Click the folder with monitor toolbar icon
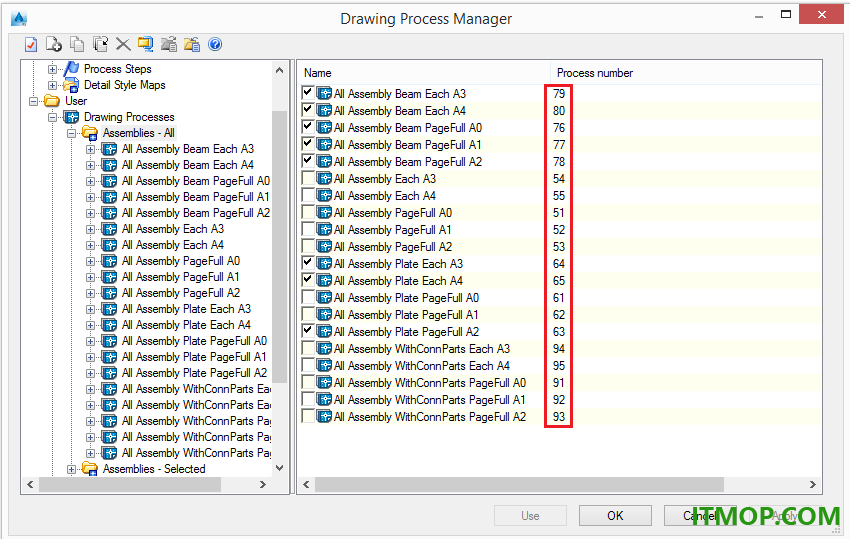This screenshot has width=850, height=539. point(145,44)
